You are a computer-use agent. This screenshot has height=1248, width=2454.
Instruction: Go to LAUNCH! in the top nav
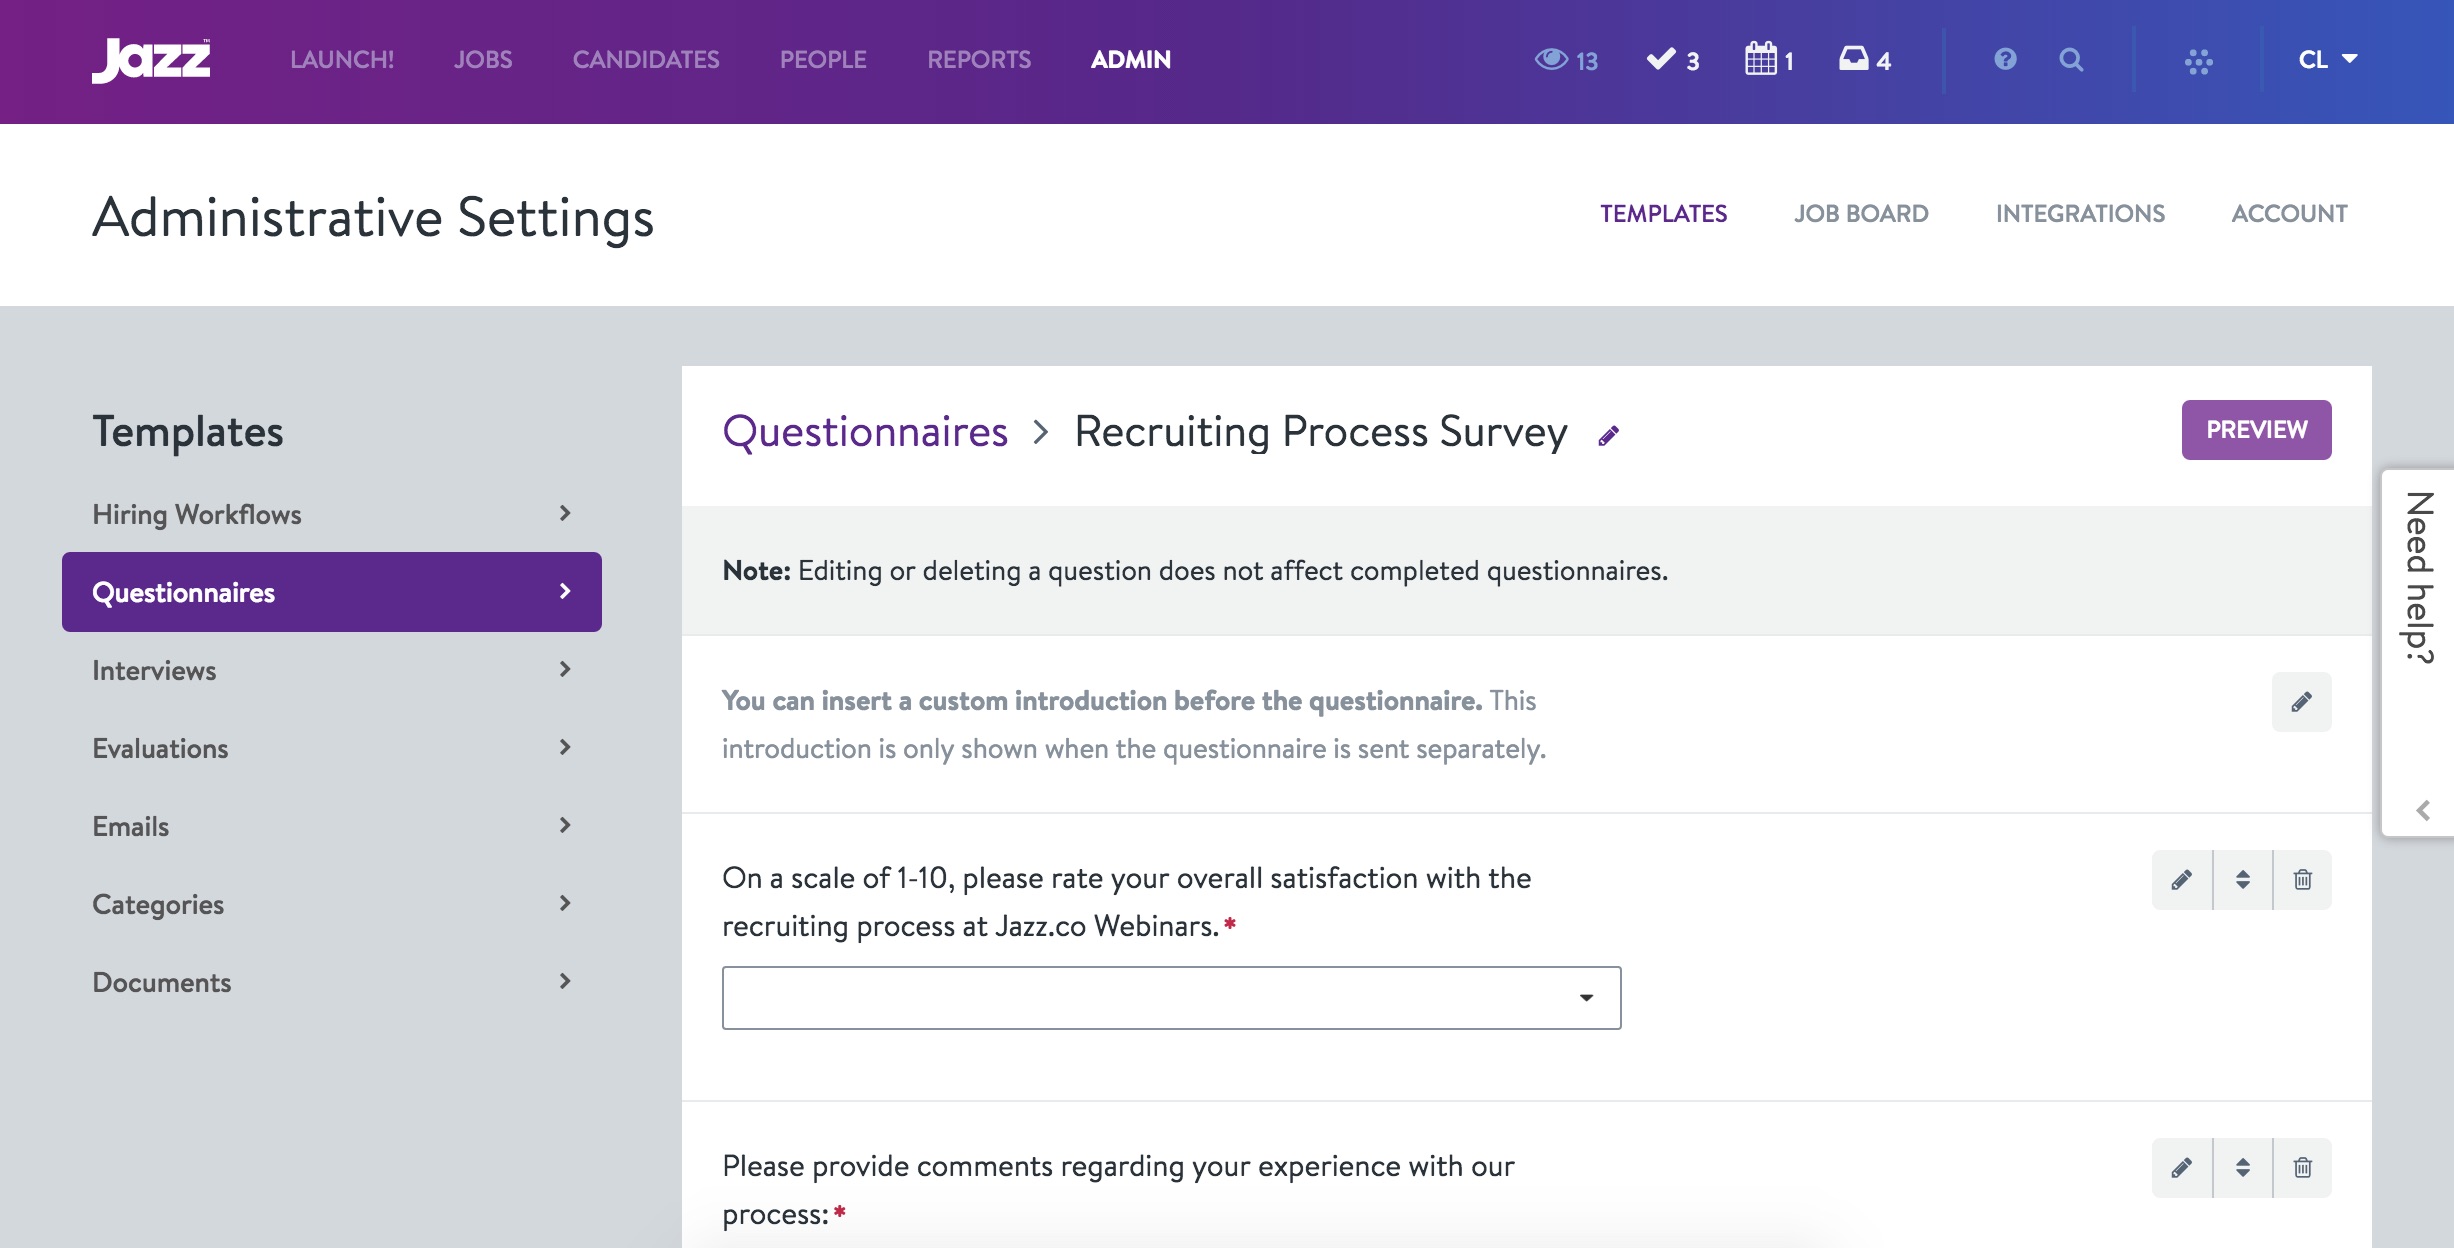tap(342, 60)
